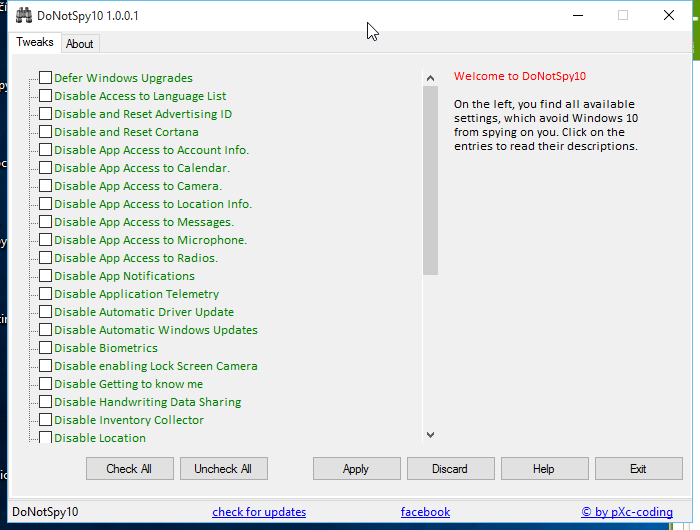Switch to the Tweaks tab
The image size is (700, 530).
[x=35, y=42]
